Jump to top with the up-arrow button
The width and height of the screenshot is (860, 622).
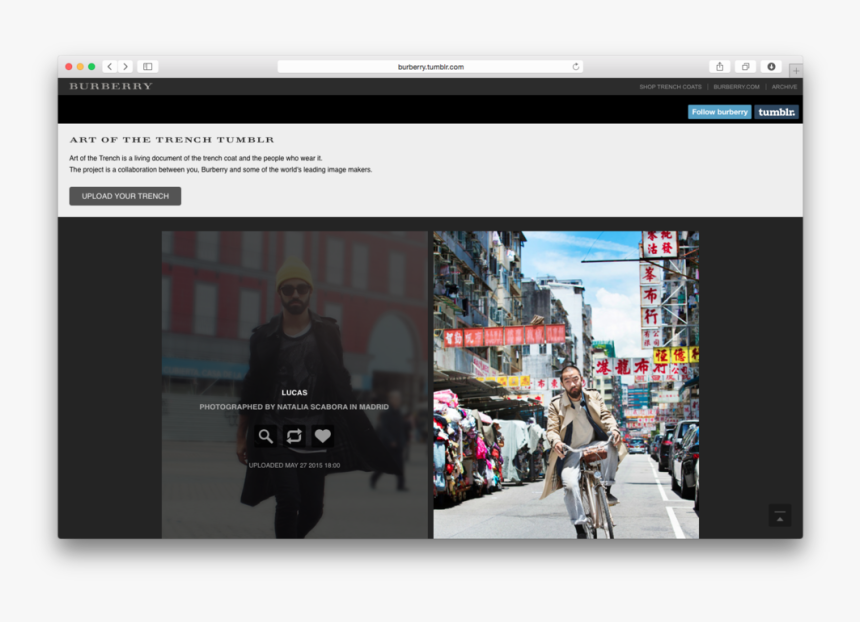[x=779, y=516]
